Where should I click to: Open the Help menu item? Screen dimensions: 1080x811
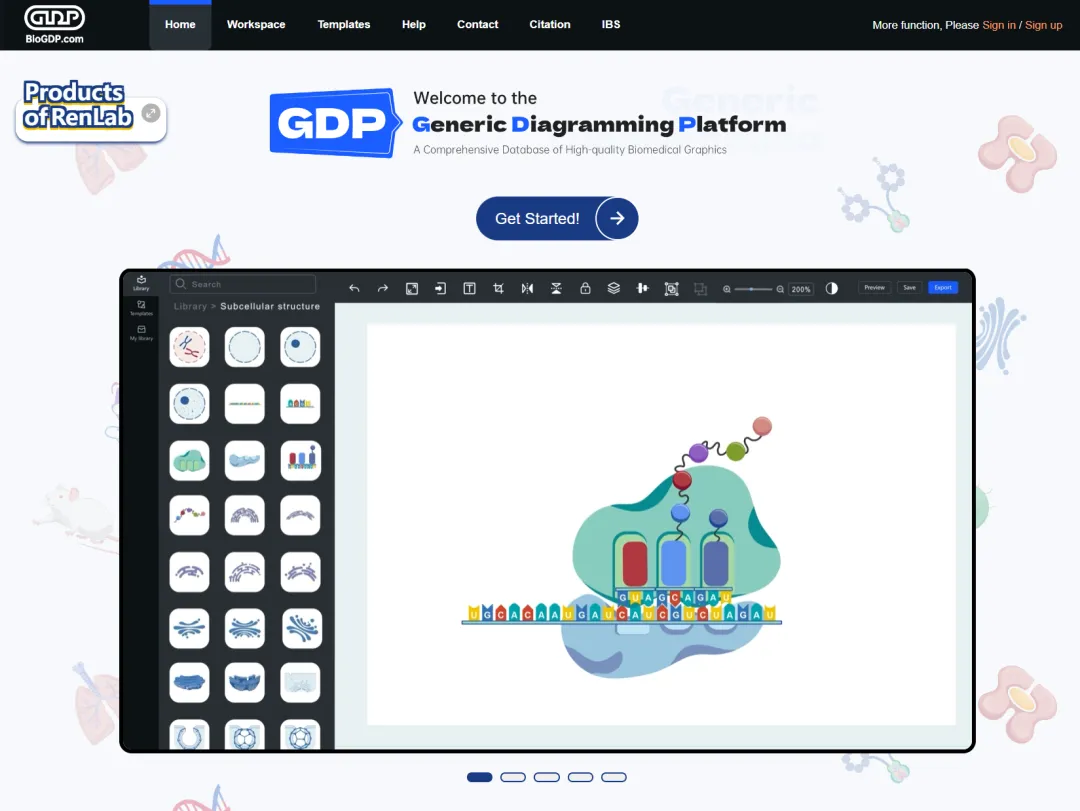coord(413,25)
